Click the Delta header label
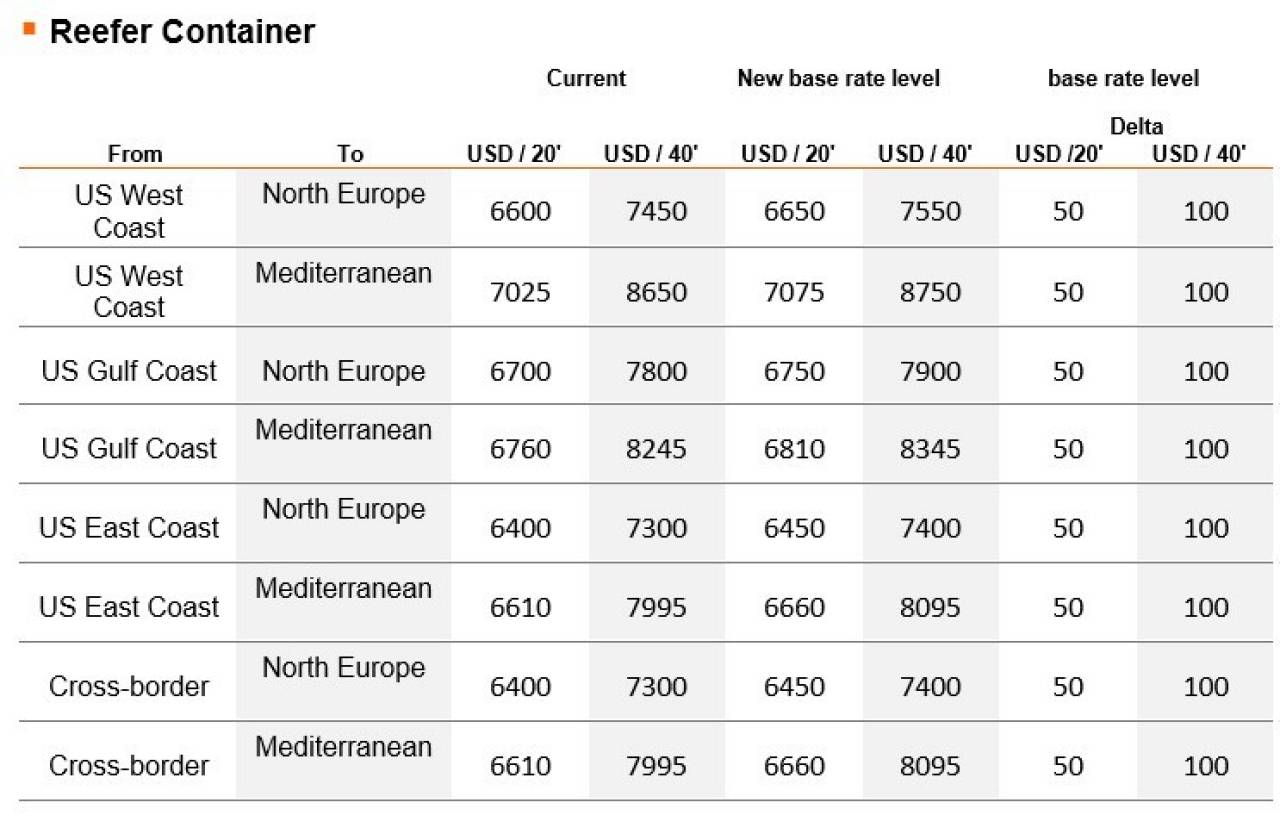 (1136, 127)
